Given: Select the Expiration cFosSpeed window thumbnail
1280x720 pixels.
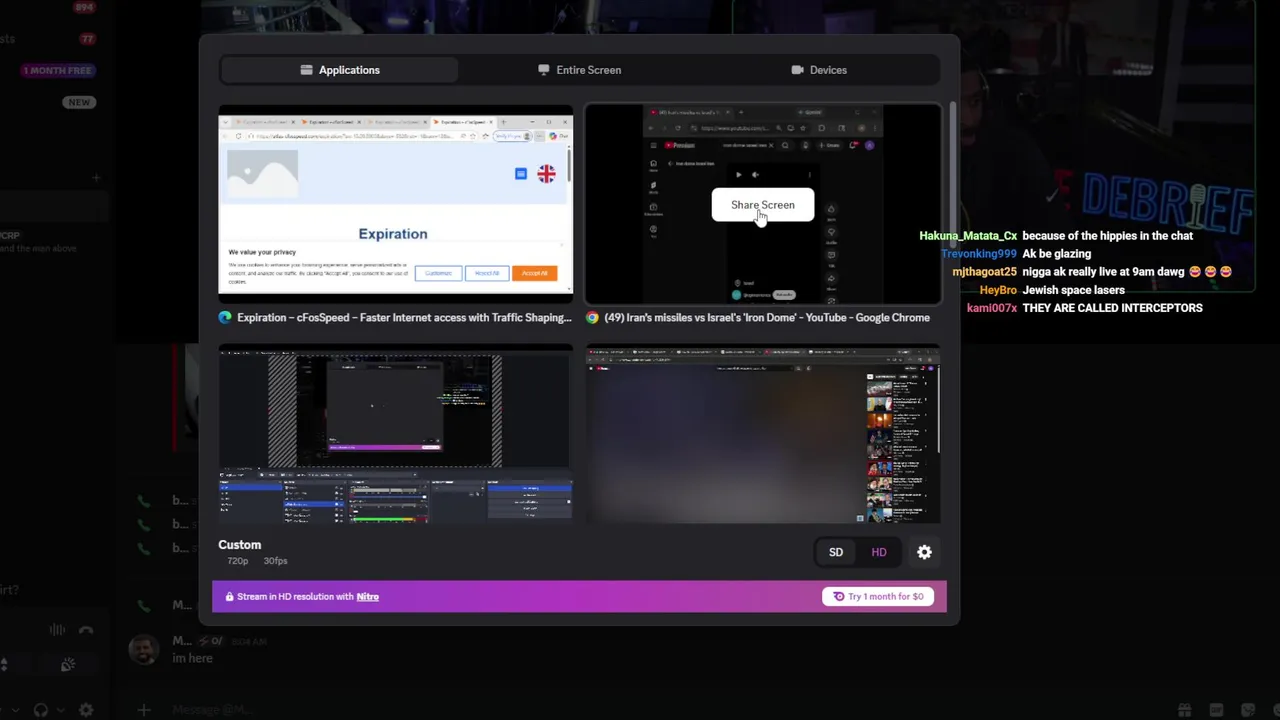Looking at the screenshot, I should click(x=395, y=203).
